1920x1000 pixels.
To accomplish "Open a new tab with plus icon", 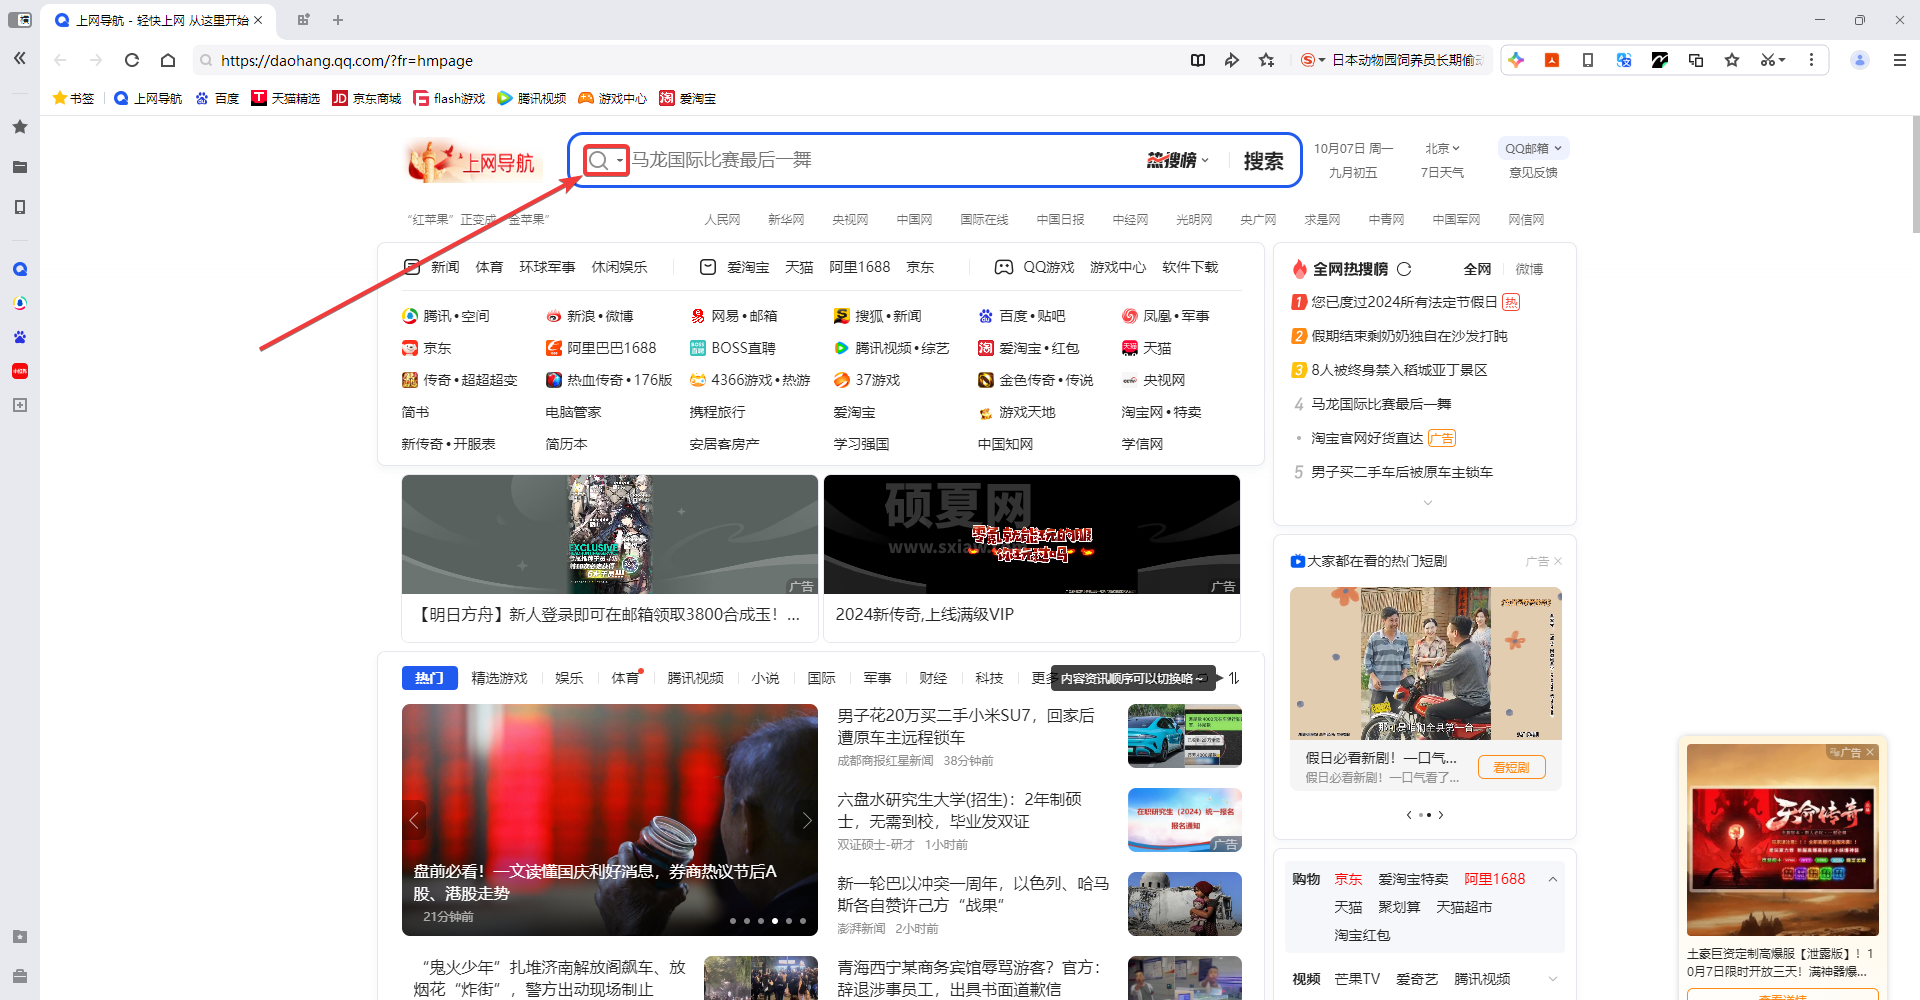I will pyautogui.click(x=338, y=20).
